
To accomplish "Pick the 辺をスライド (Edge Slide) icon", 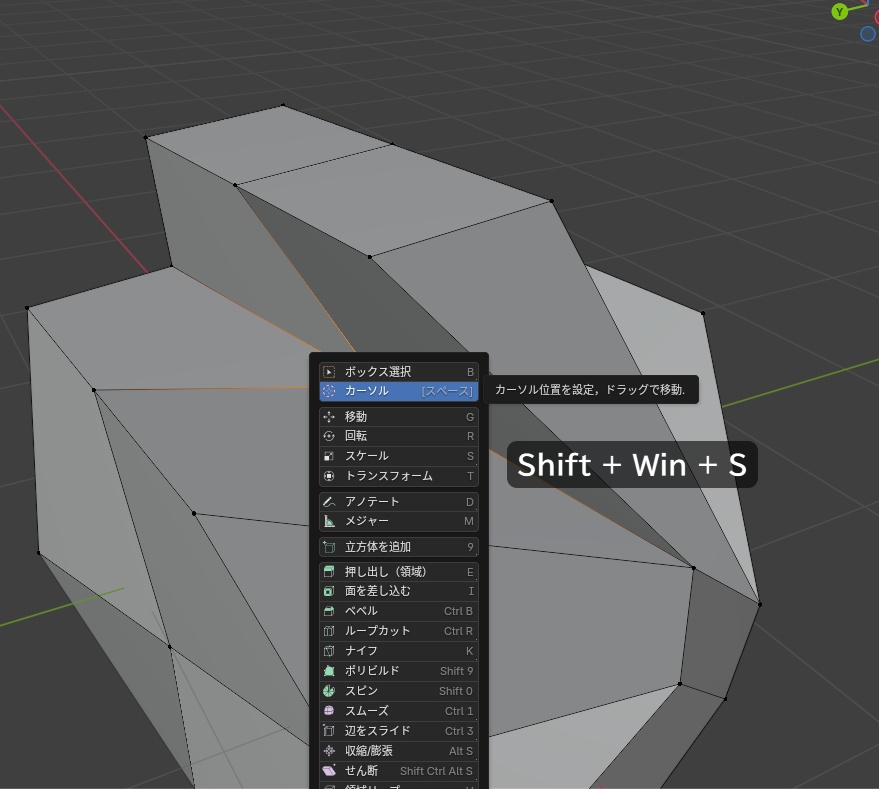I will tap(329, 731).
